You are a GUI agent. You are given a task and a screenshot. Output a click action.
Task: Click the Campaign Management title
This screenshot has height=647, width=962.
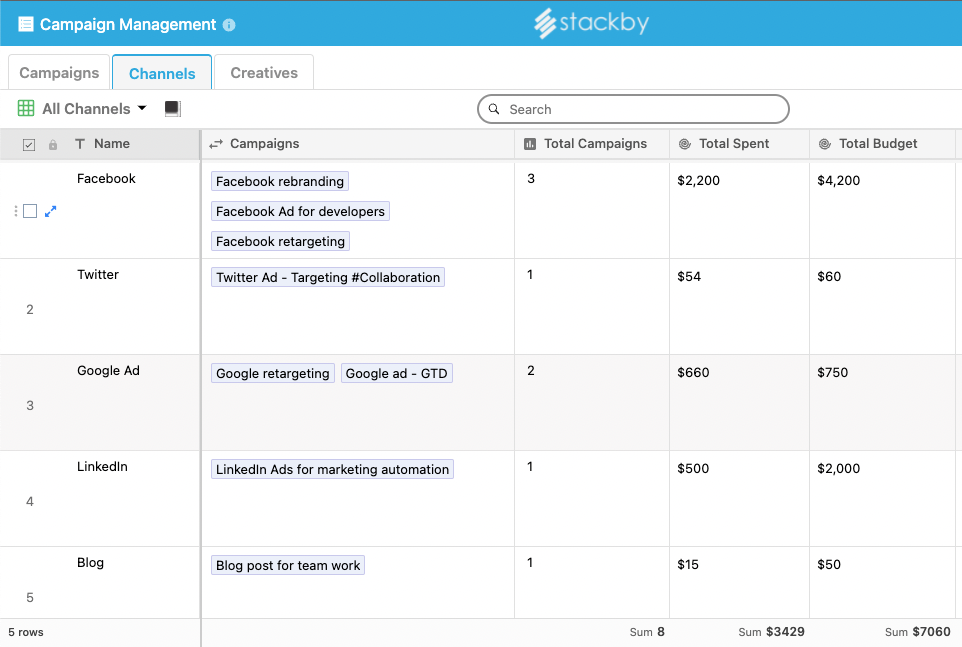click(128, 25)
